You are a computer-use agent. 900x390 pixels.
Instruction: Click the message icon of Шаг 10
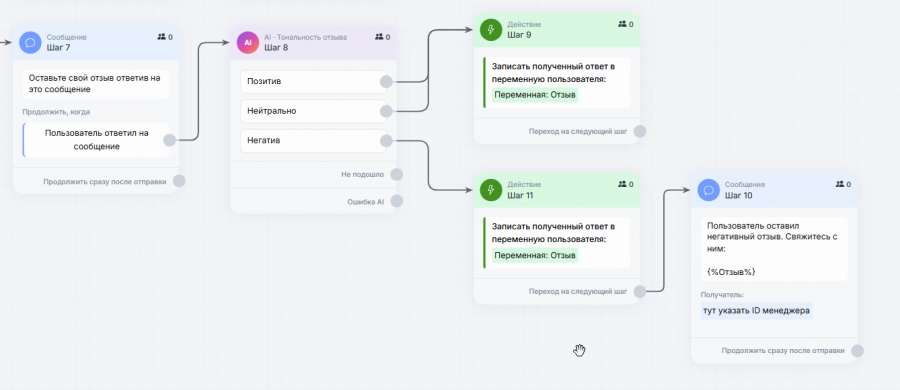click(709, 190)
